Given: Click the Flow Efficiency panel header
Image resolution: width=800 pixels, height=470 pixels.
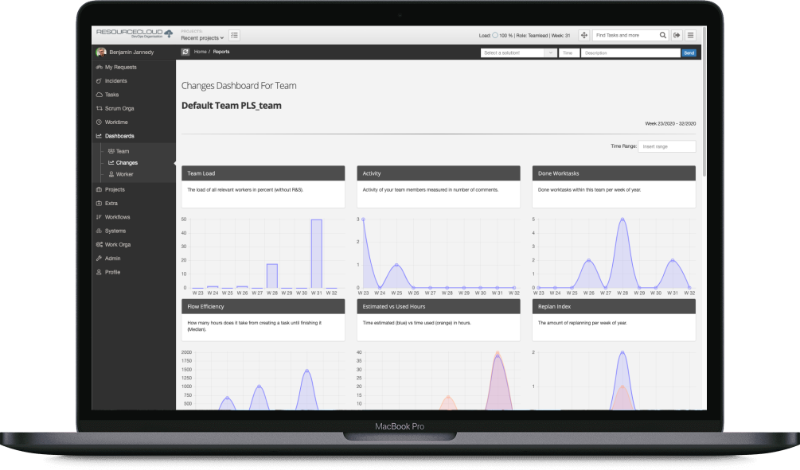Looking at the screenshot, I should tap(263, 307).
